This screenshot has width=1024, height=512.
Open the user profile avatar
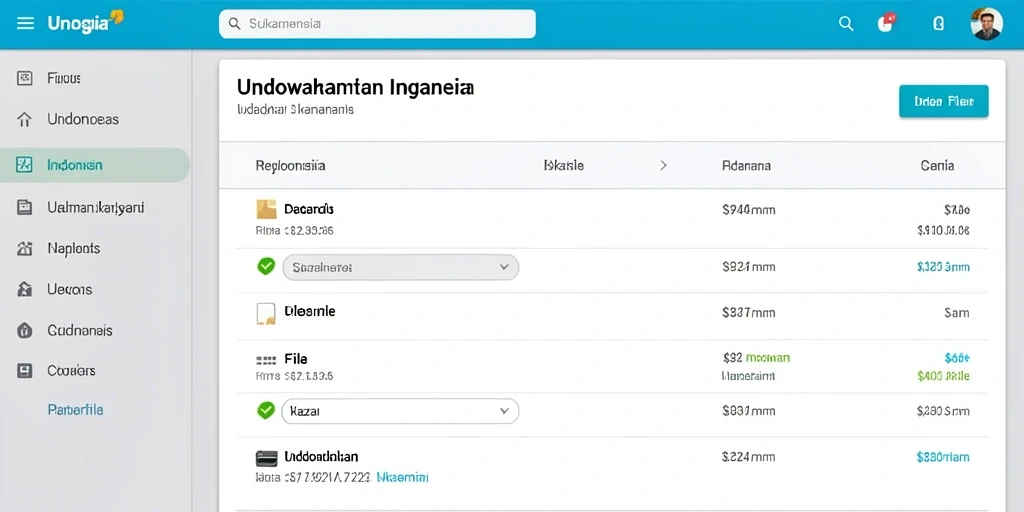click(x=986, y=24)
